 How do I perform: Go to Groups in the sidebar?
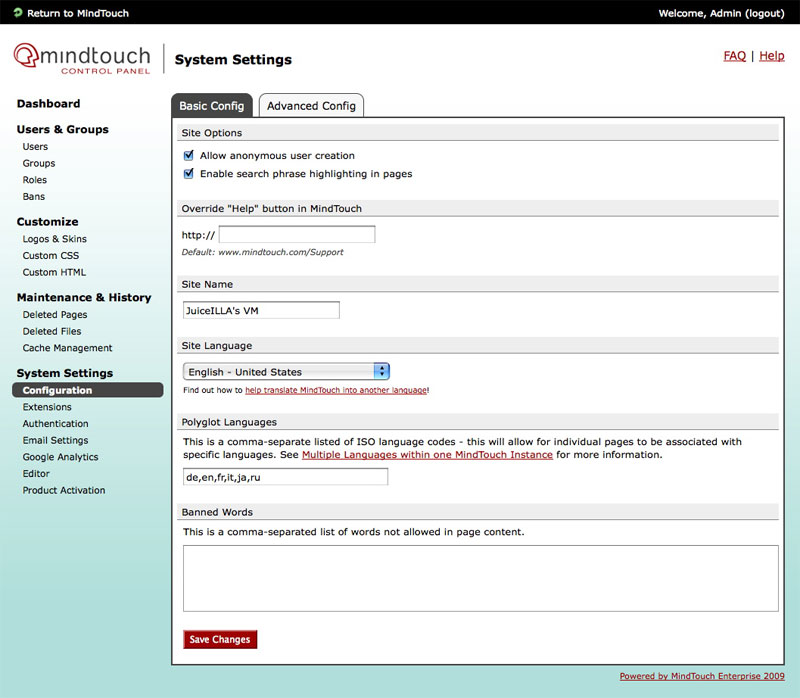(39, 163)
